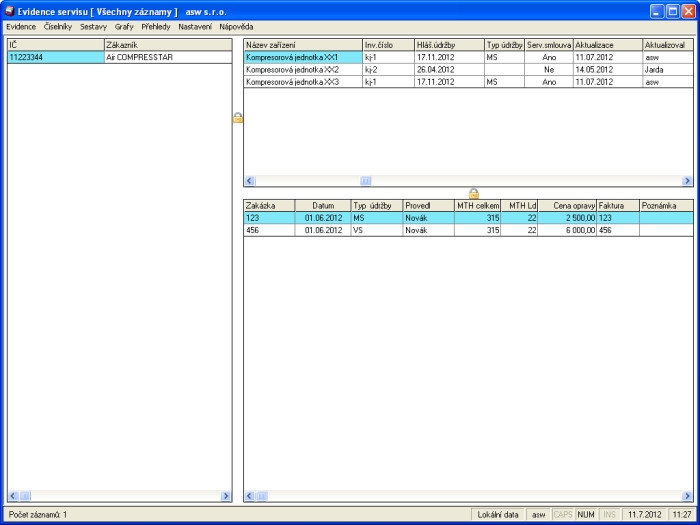
Task: Click the 26.04.2012 maintenance date cell
Action: point(449,70)
